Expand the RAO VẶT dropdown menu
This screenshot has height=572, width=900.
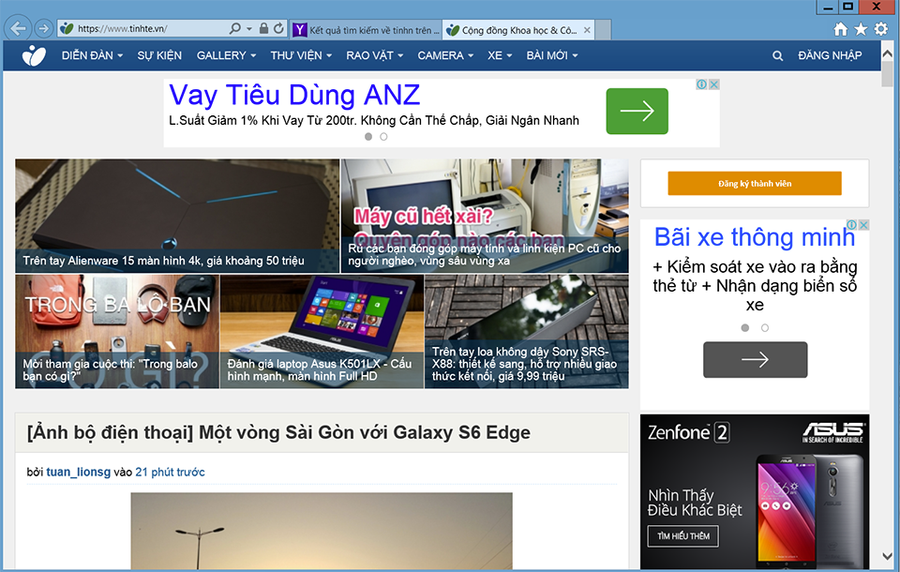pyautogui.click(x=375, y=56)
